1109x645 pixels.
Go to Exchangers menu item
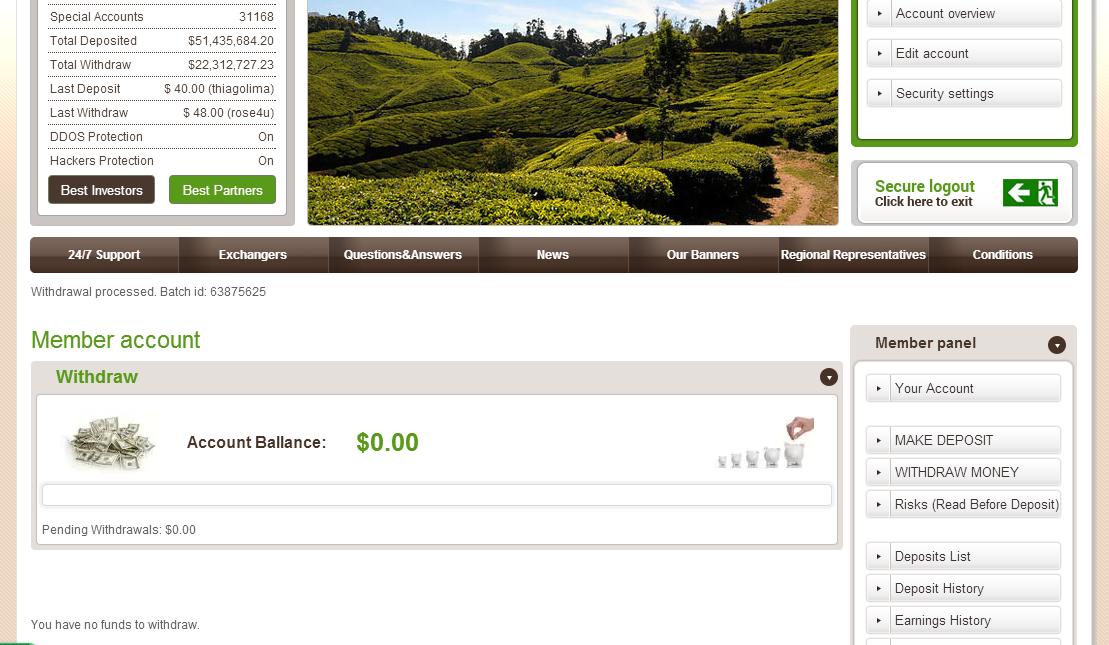[x=252, y=255]
